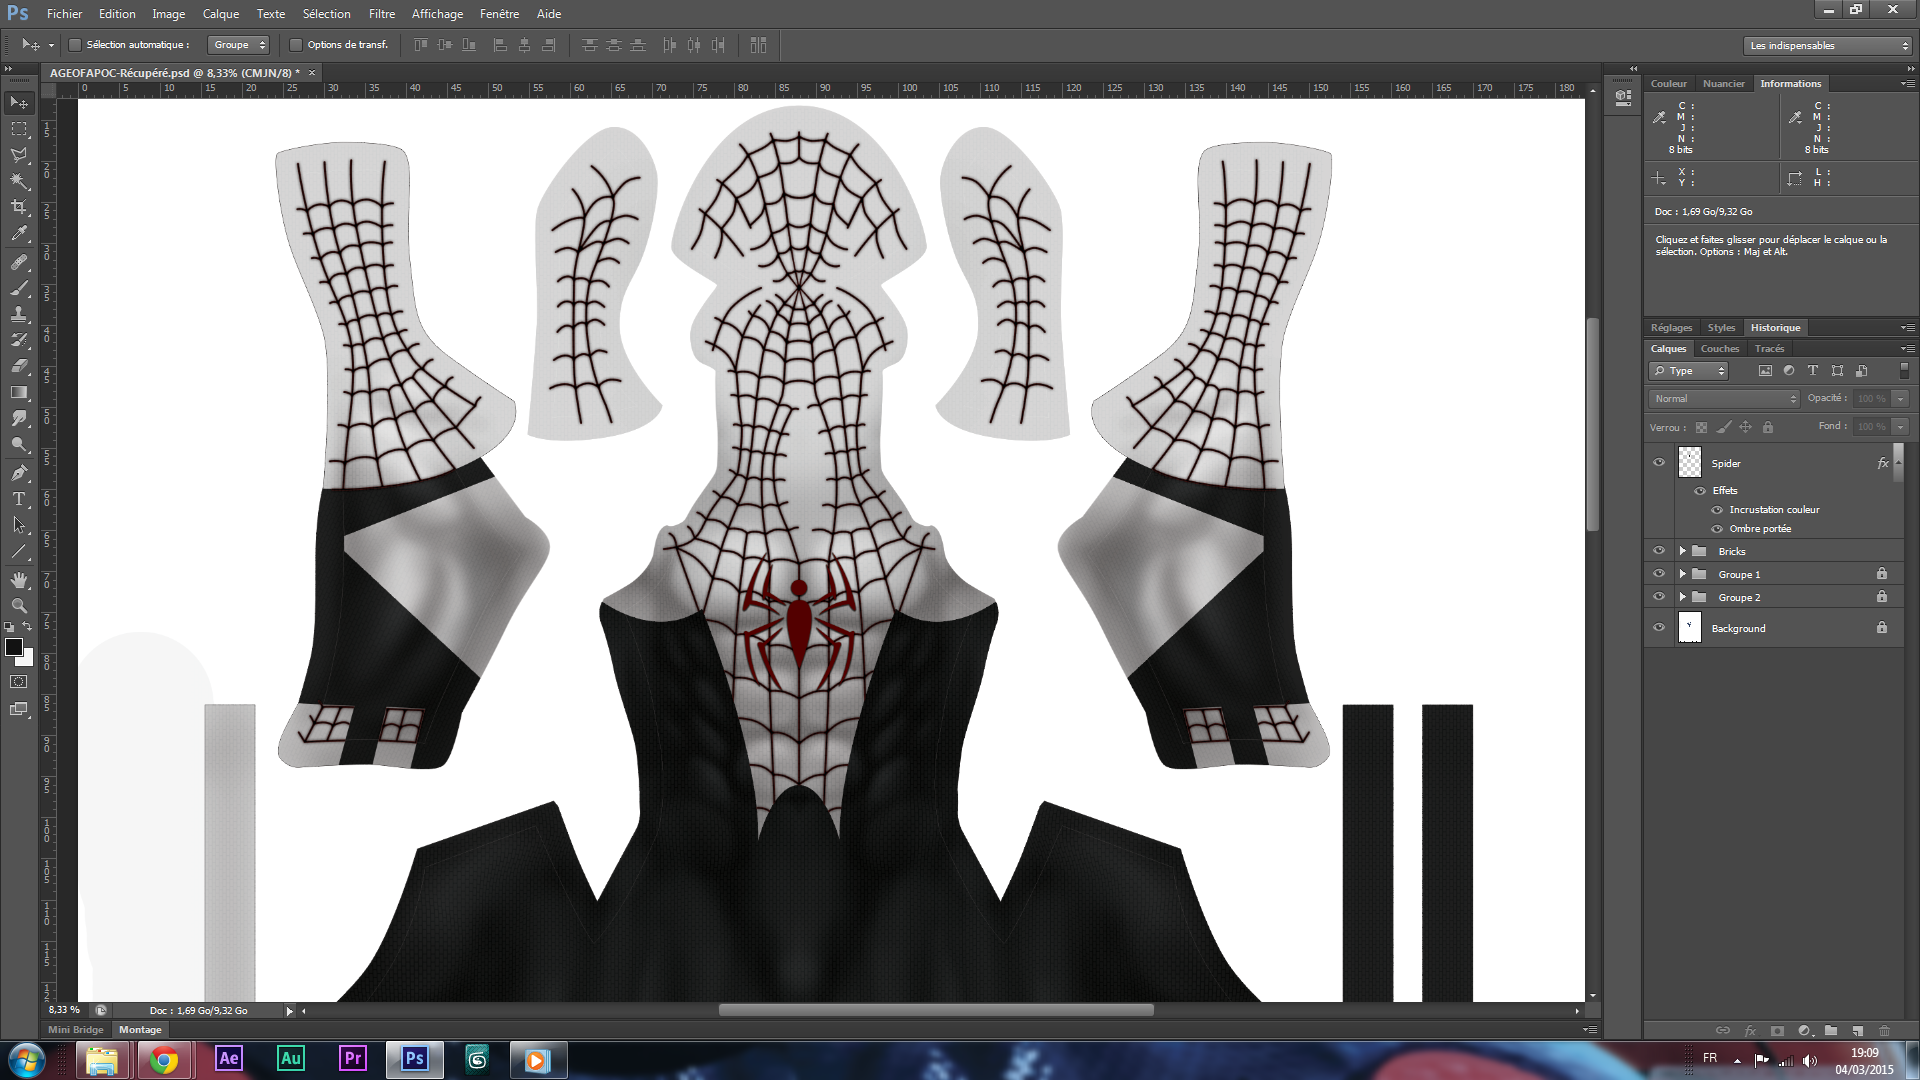Click the zoom percentage field 8,33 %
Screen dimensions: 1920x1080
[64, 1010]
